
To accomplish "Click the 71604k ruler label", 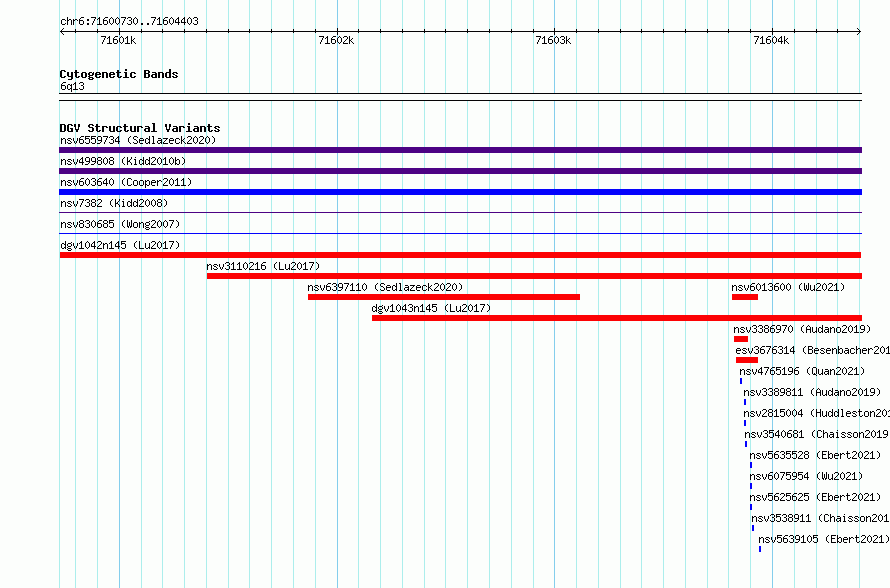I will [771, 40].
